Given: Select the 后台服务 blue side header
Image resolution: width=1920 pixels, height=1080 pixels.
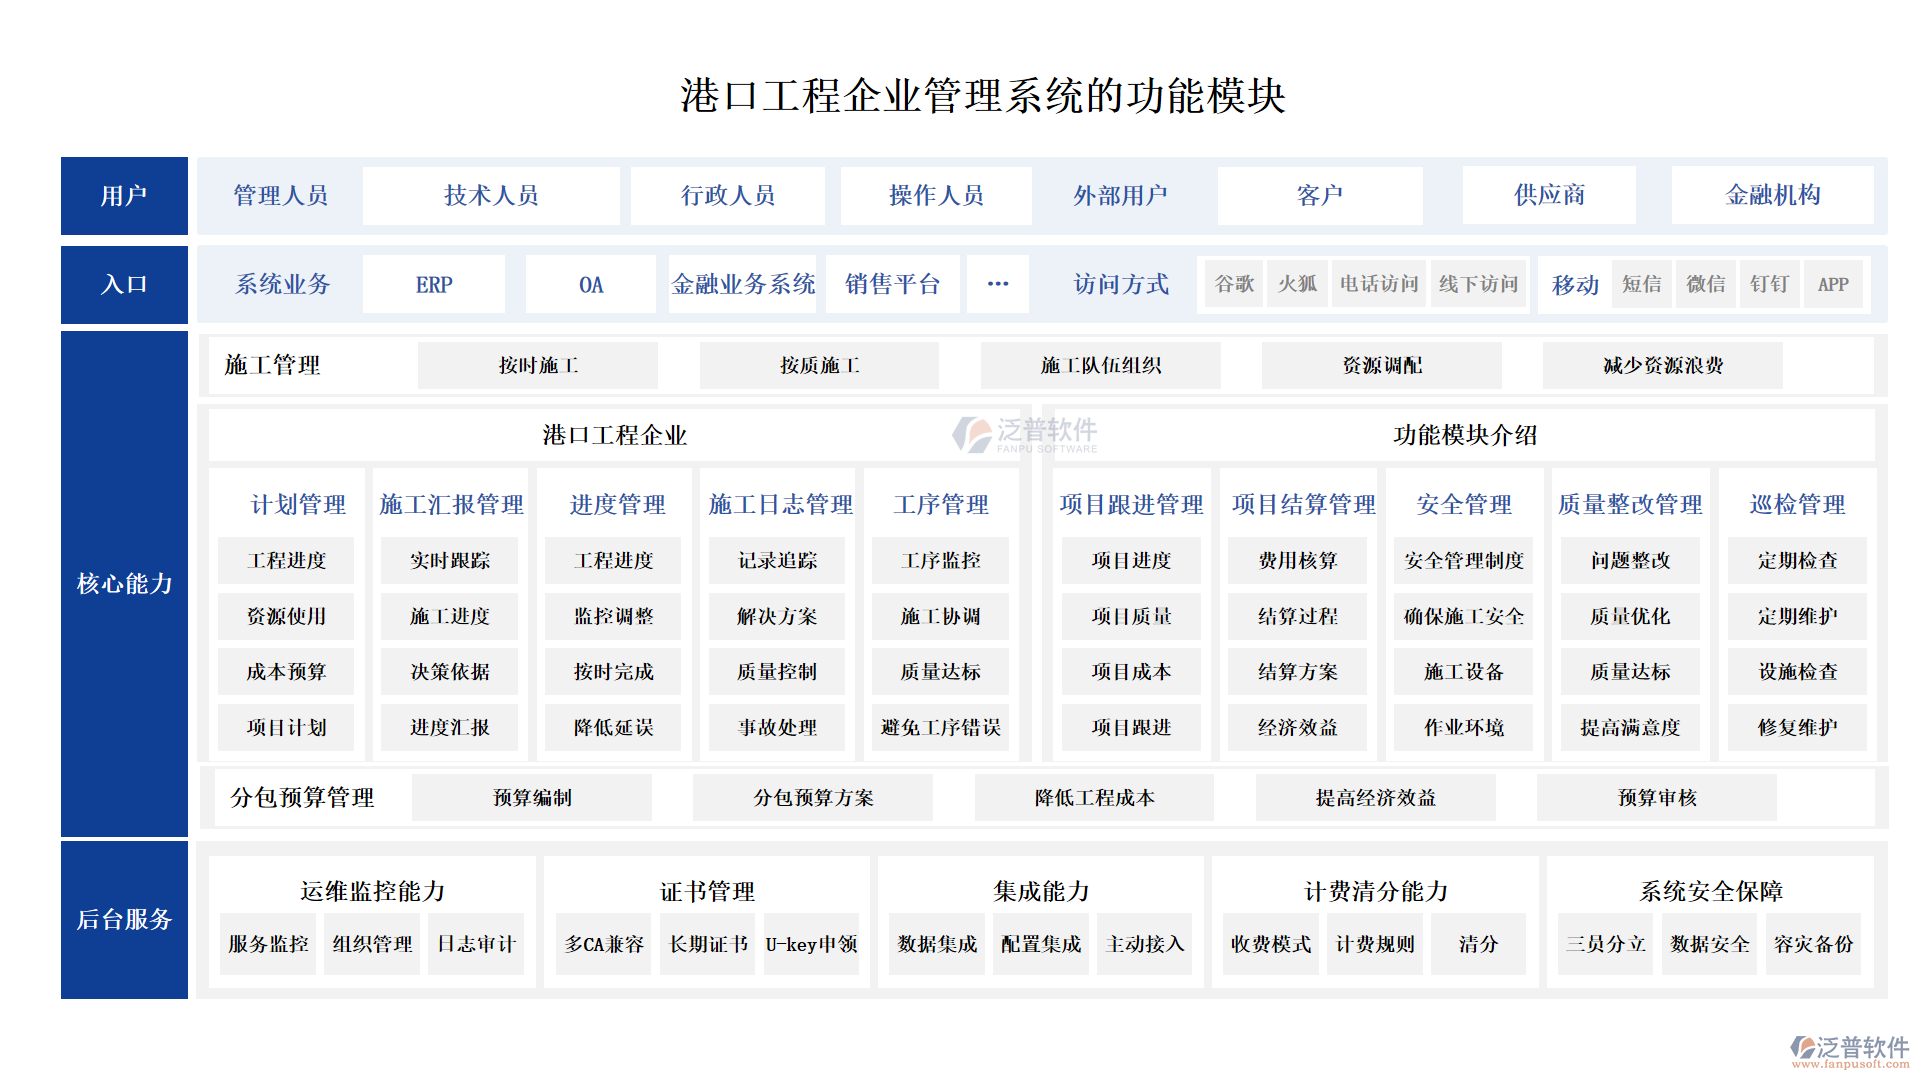Looking at the screenshot, I should point(124,919).
